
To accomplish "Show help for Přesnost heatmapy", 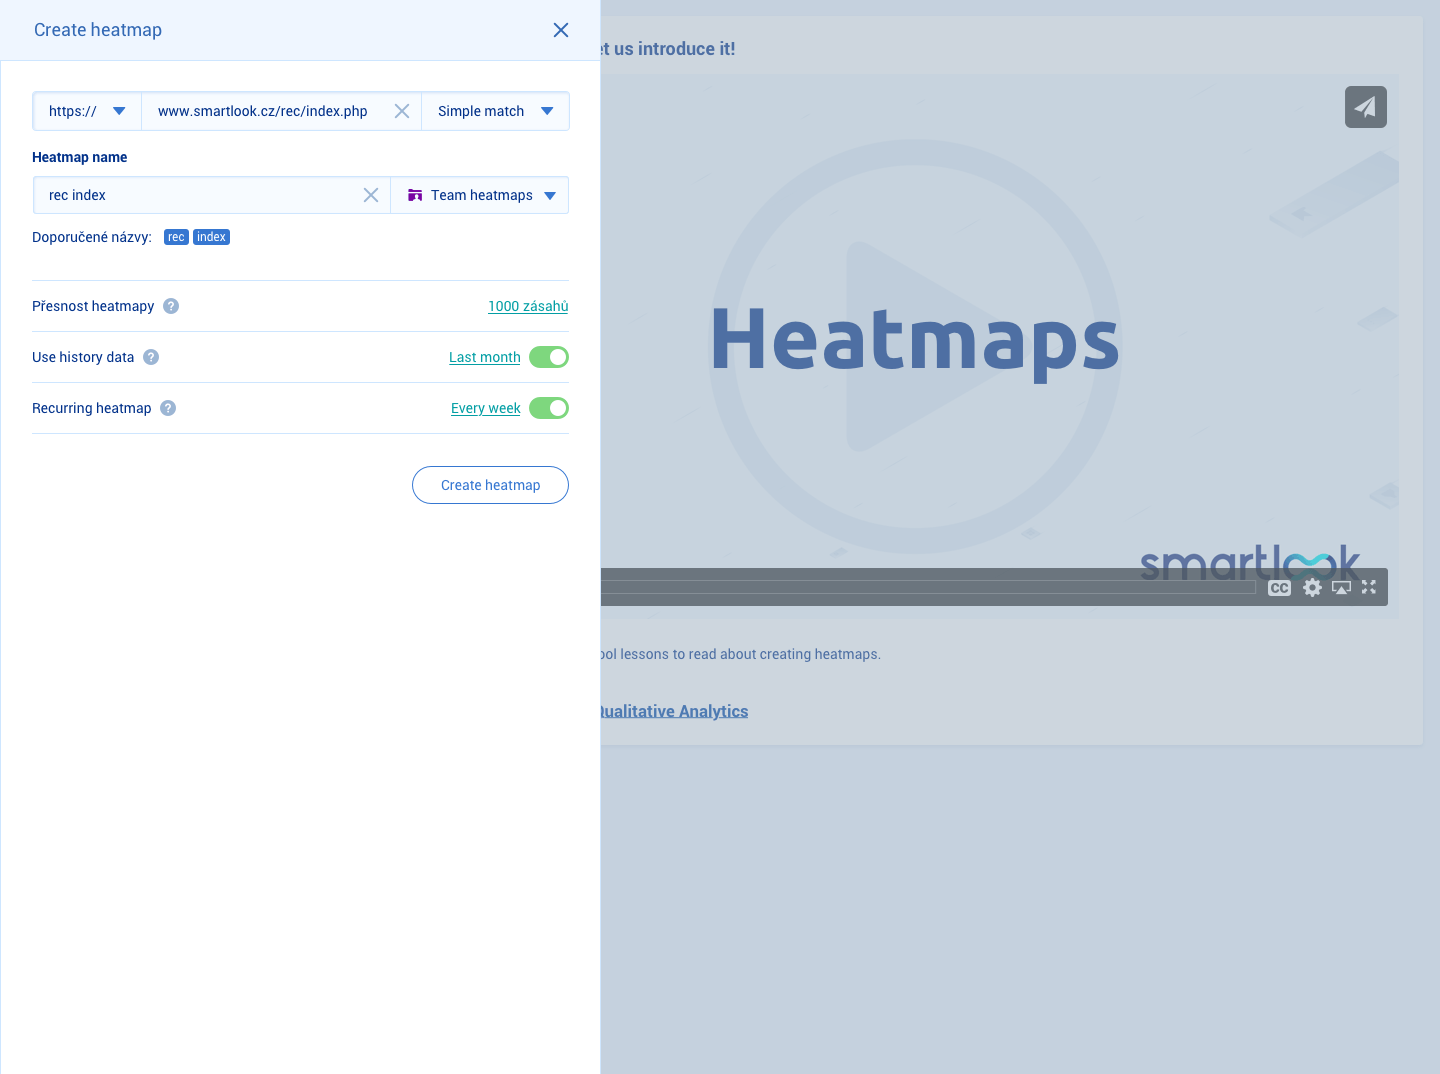I will tap(171, 306).
